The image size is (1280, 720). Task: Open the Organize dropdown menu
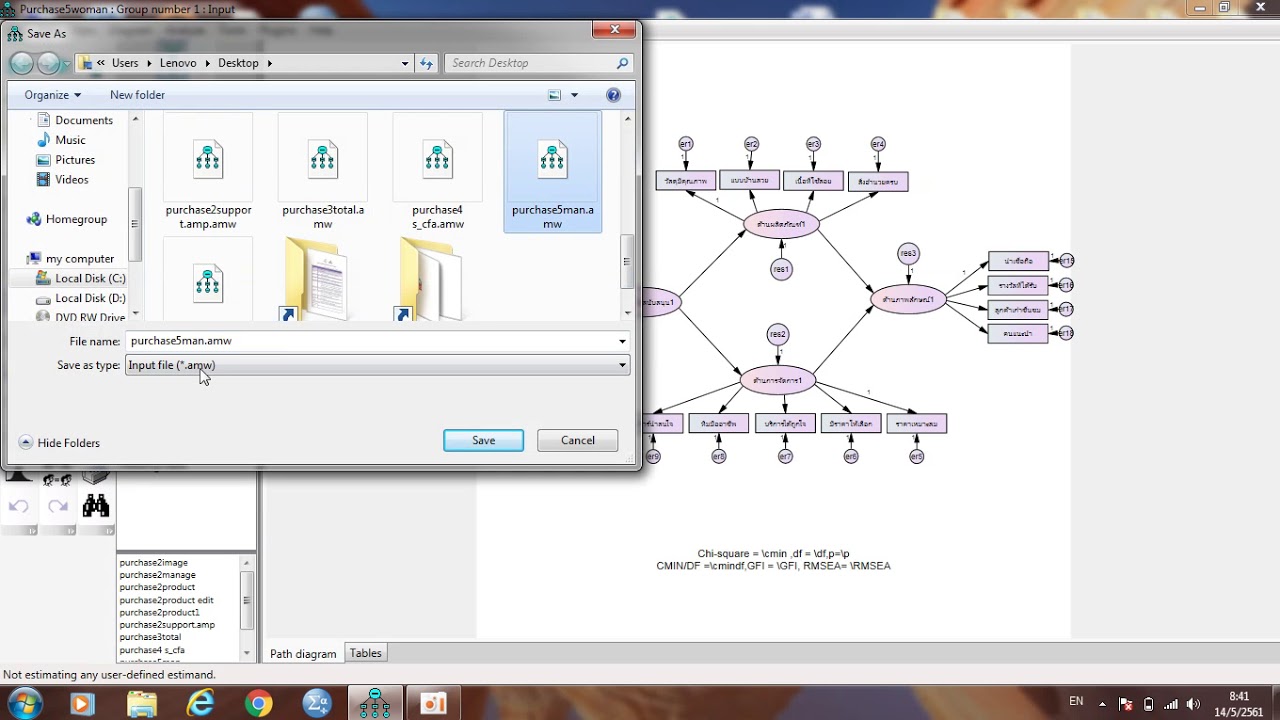click(x=52, y=95)
